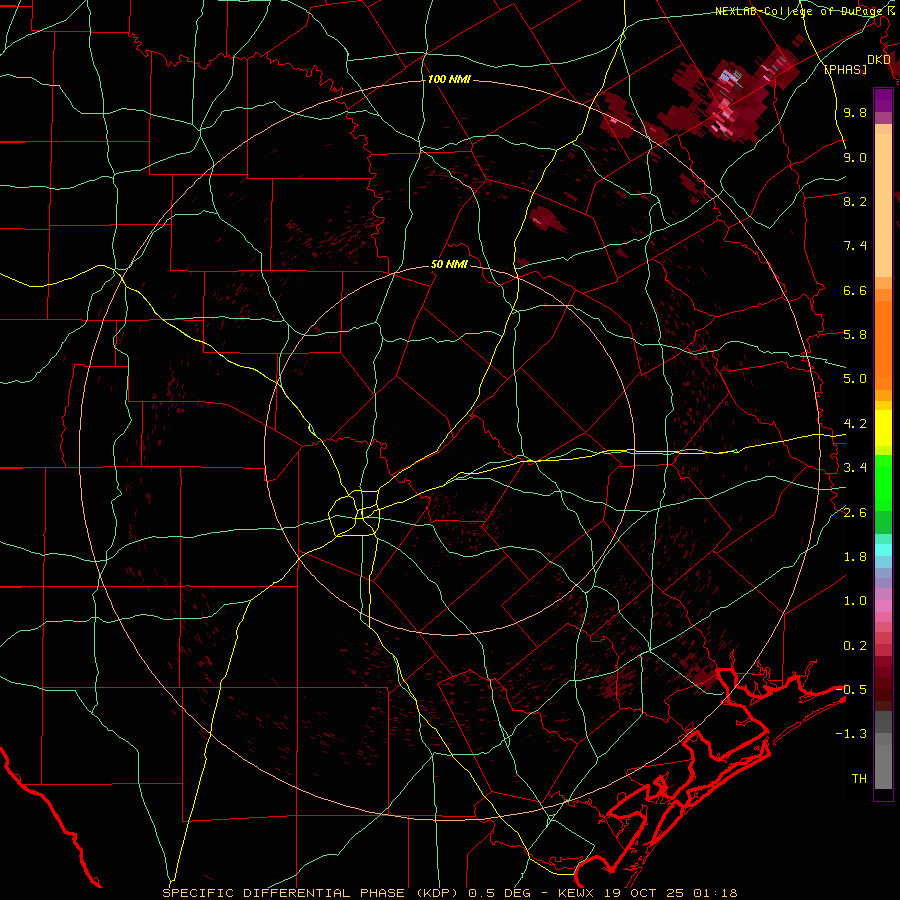Image resolution: width=900 pixels, height=900 pixels.
Task: Click the cyan segment of the color bar
Action: tap(883, 549)
